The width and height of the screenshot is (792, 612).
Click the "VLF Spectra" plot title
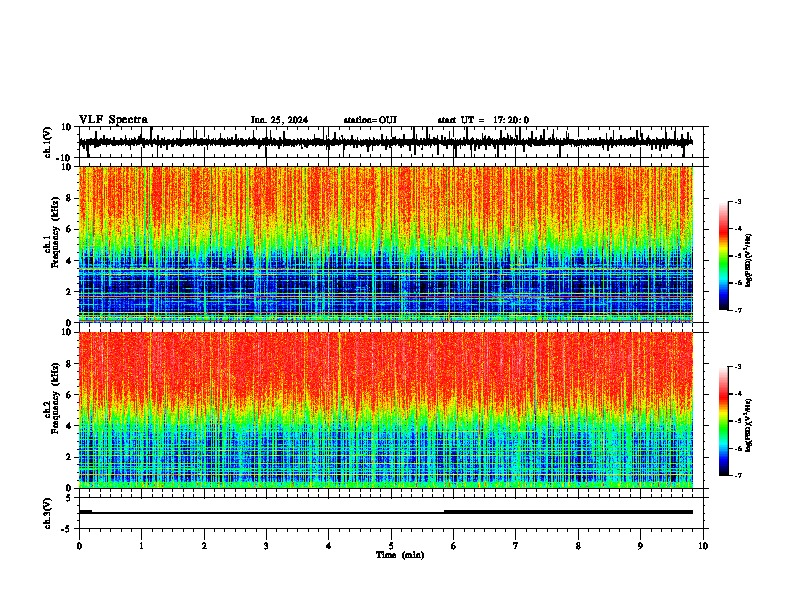[113, 120]
